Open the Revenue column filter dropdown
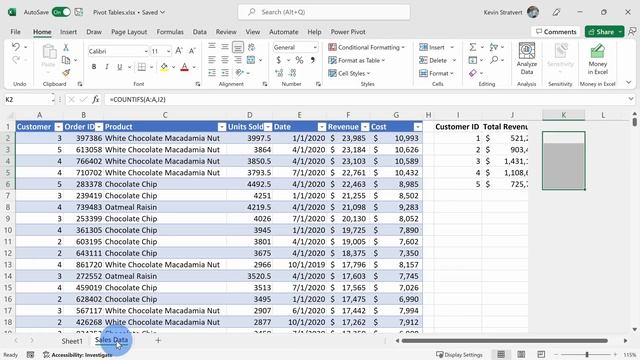The width and height of the screenshot is (640, 360). click(365, 127)
